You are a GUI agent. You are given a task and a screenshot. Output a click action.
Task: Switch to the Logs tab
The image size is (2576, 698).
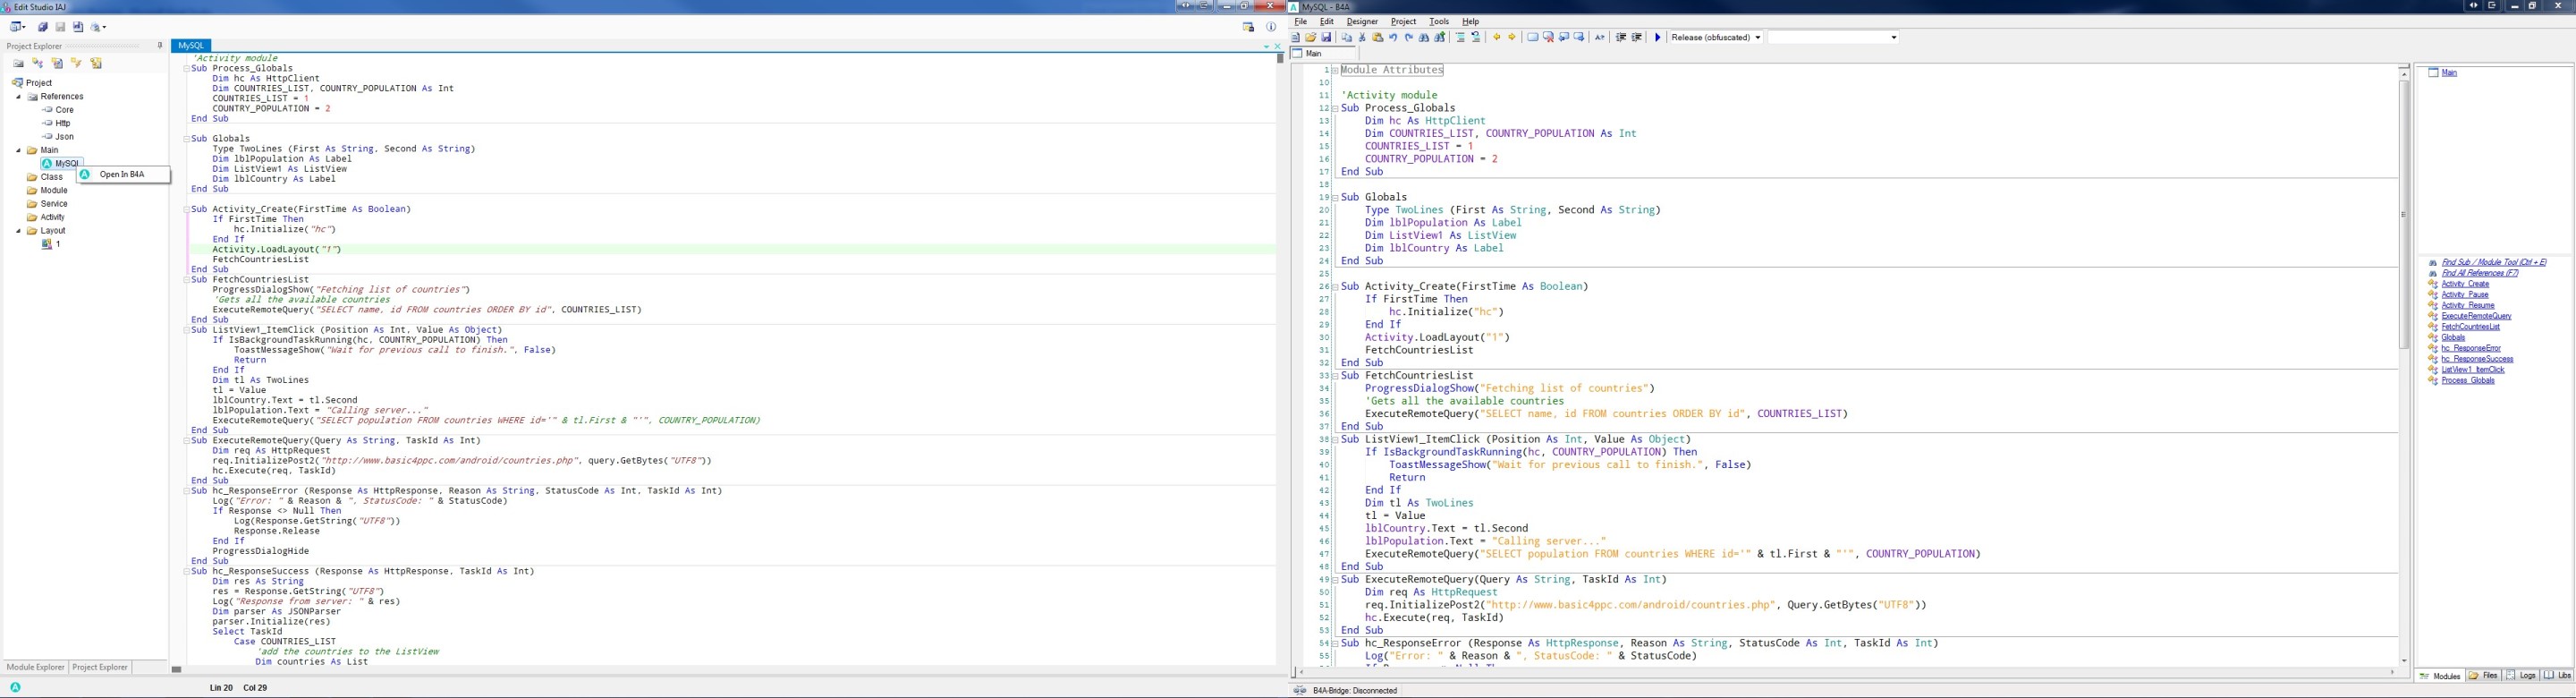tap(2521, 677)
